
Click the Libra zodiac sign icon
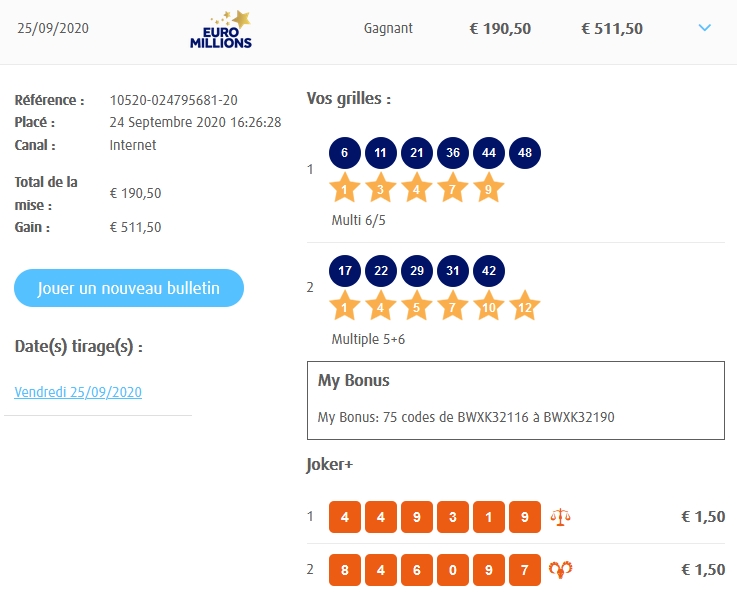click(x=561, y=517)
